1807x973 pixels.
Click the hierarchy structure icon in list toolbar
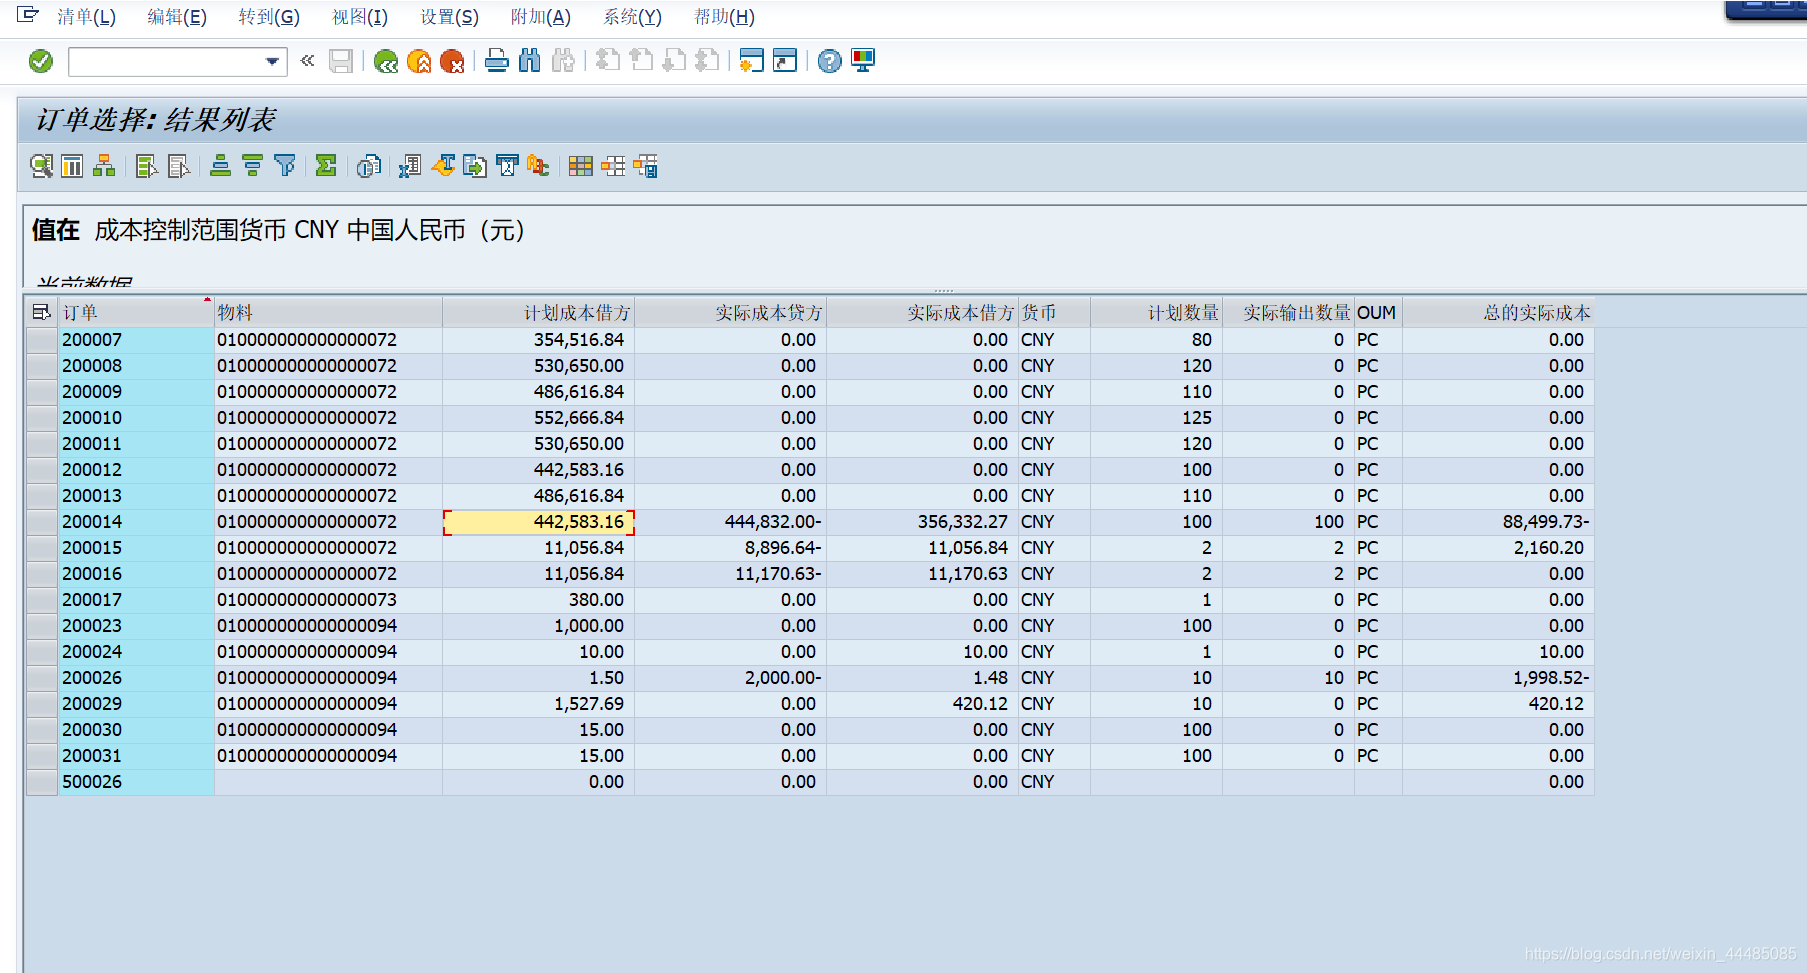[104, 166]
